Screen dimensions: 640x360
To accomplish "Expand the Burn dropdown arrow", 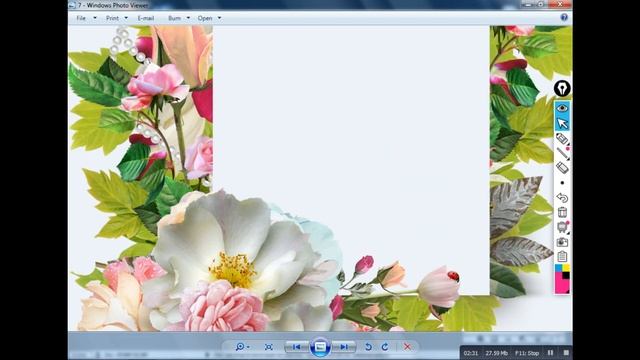I will coord(188,18).
